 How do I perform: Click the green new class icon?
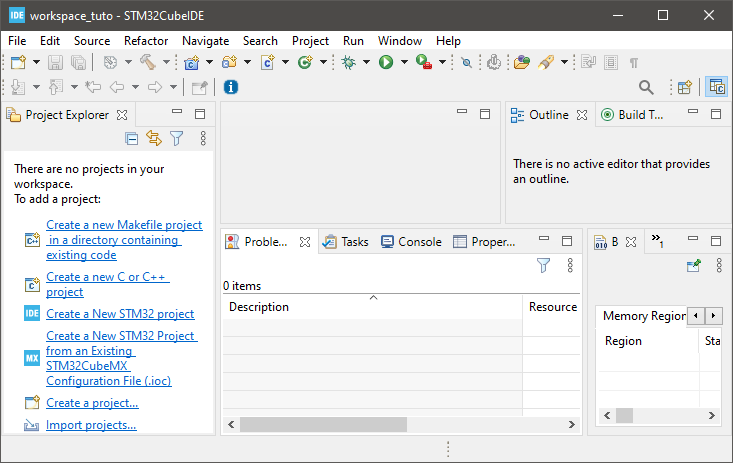305,62
